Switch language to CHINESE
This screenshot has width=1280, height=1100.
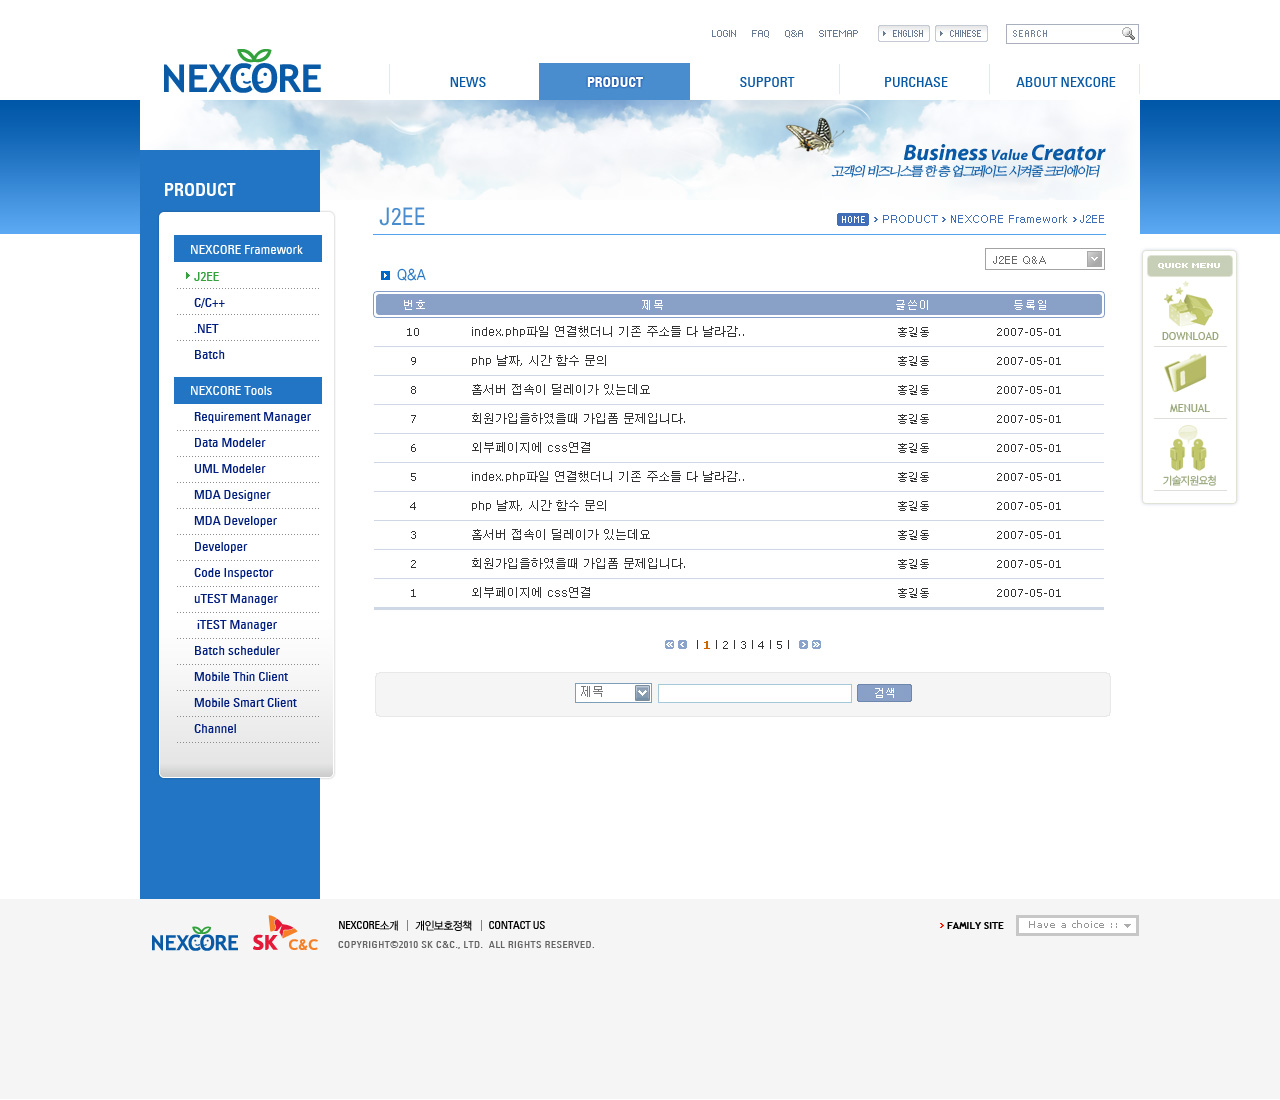tap(961, 34)
